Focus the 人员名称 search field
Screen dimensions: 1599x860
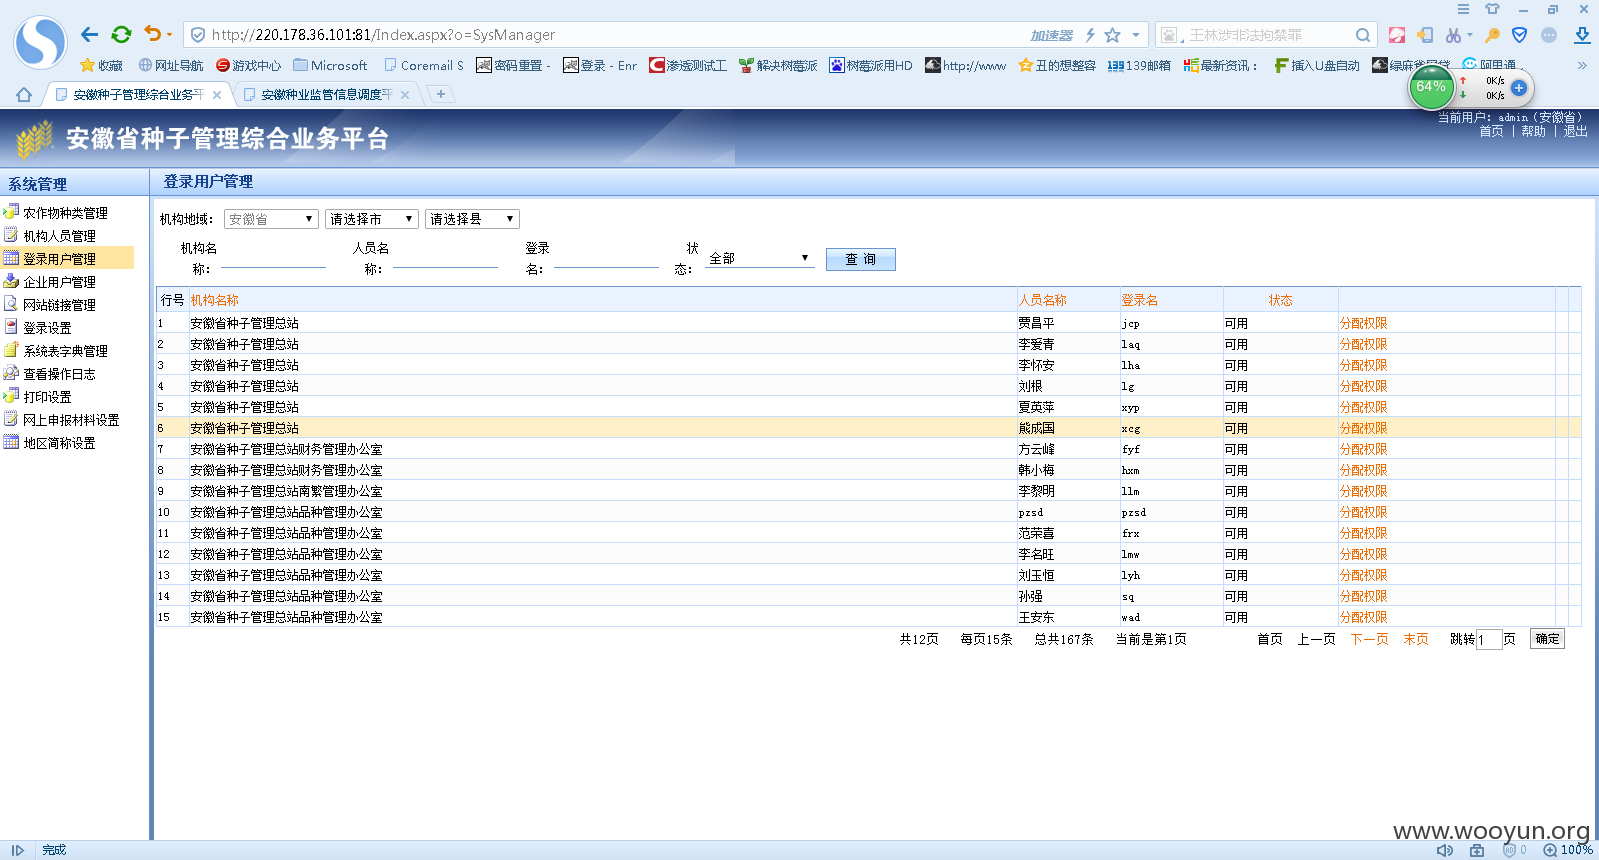445,259
